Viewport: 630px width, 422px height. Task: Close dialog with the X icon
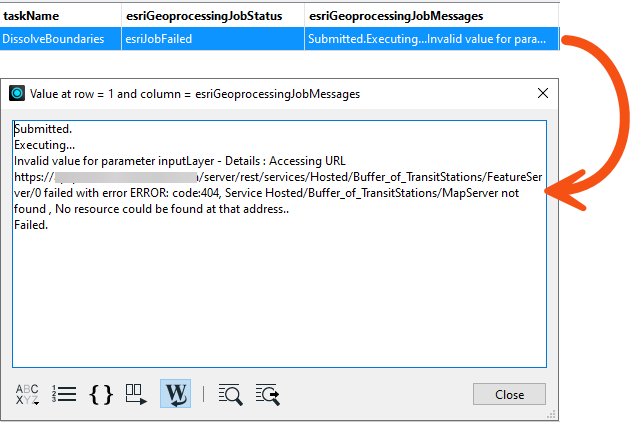click(542, 93)
